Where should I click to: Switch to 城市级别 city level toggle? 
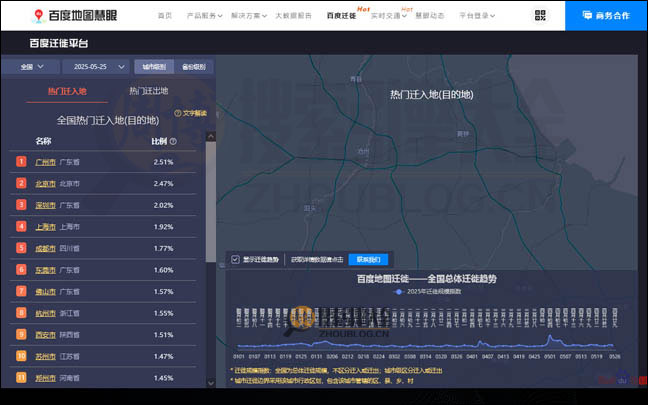click(x=154, y=67)
